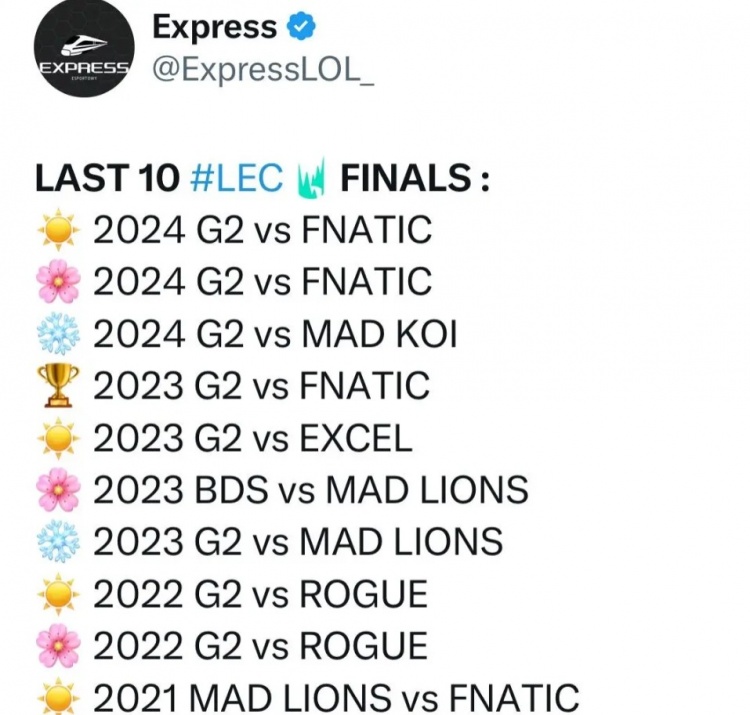
Task: Click the blue verified badge
Action: click(x=301, y=27)
